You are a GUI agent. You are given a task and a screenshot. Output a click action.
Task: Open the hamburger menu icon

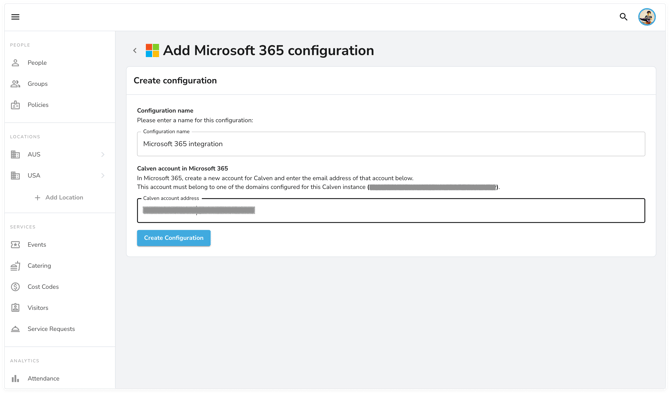click(x=15, y=17)
